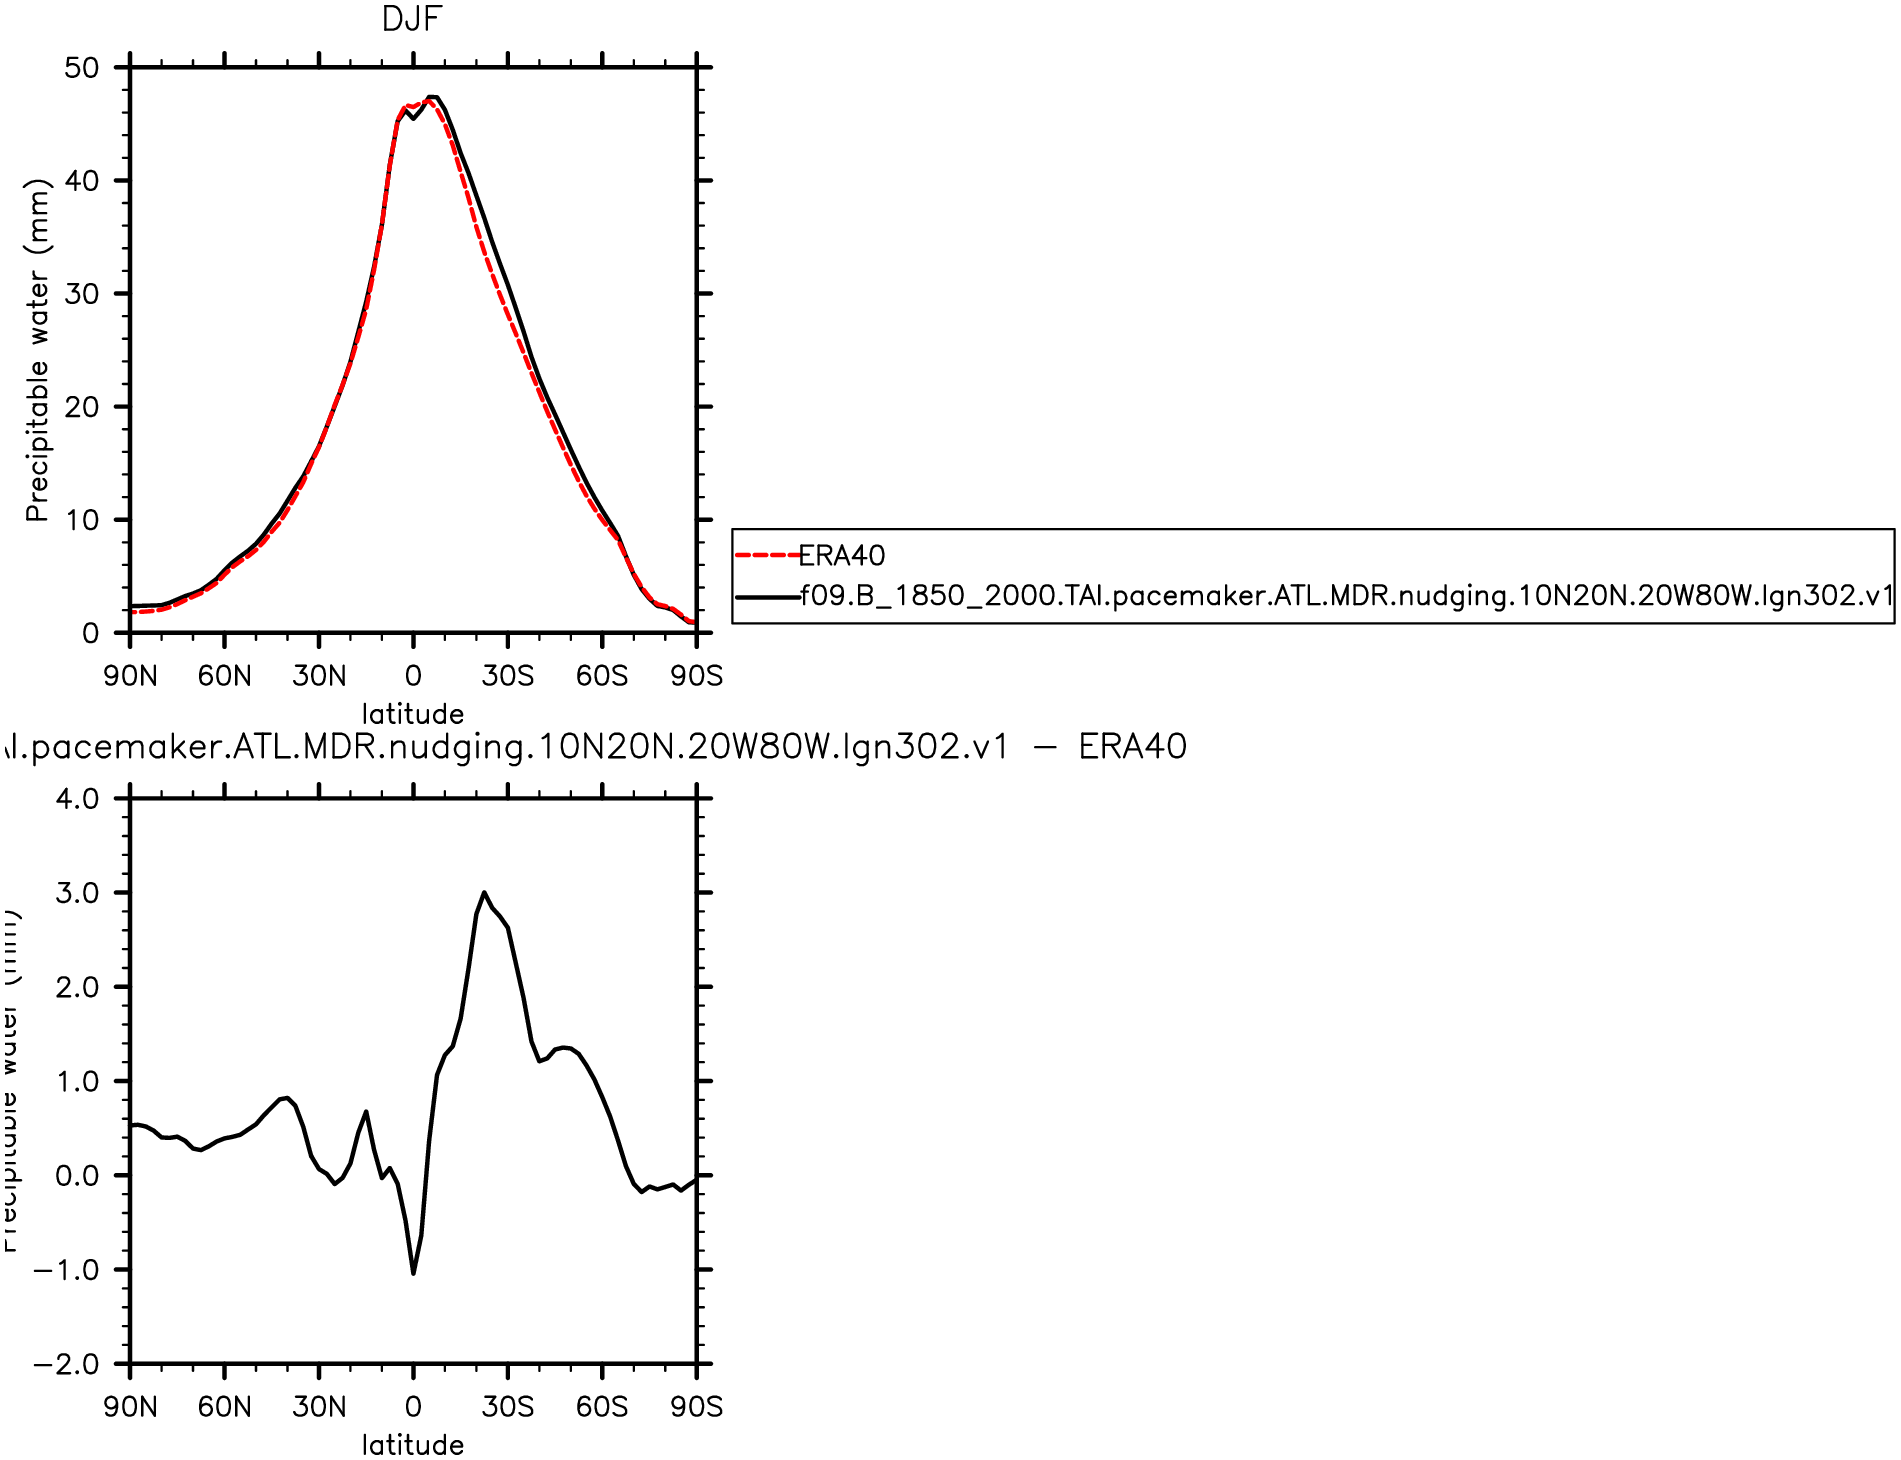Click the 50 tick label on top plot
Image resolution: width=1901 pixels, height=1460 pixels.
pos(82,68)
